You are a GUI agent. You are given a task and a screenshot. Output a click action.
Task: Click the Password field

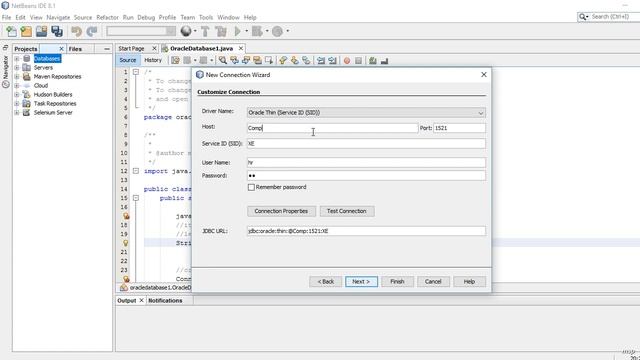click(366, 176)
